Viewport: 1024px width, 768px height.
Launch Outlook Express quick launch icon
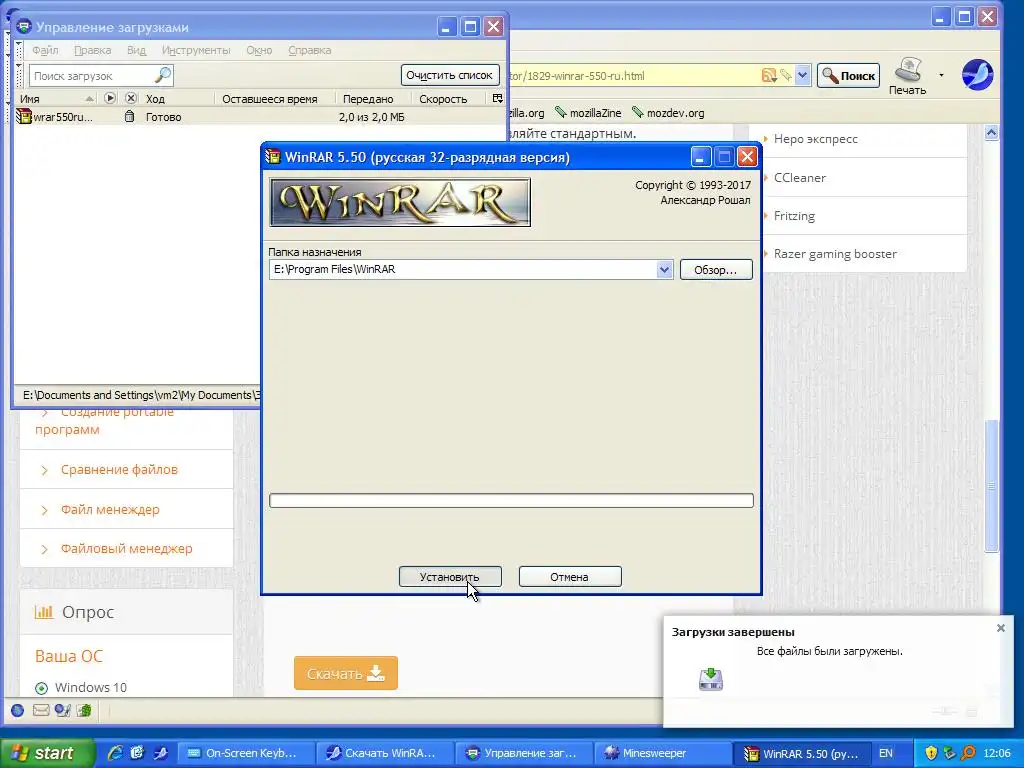[137, 753]
